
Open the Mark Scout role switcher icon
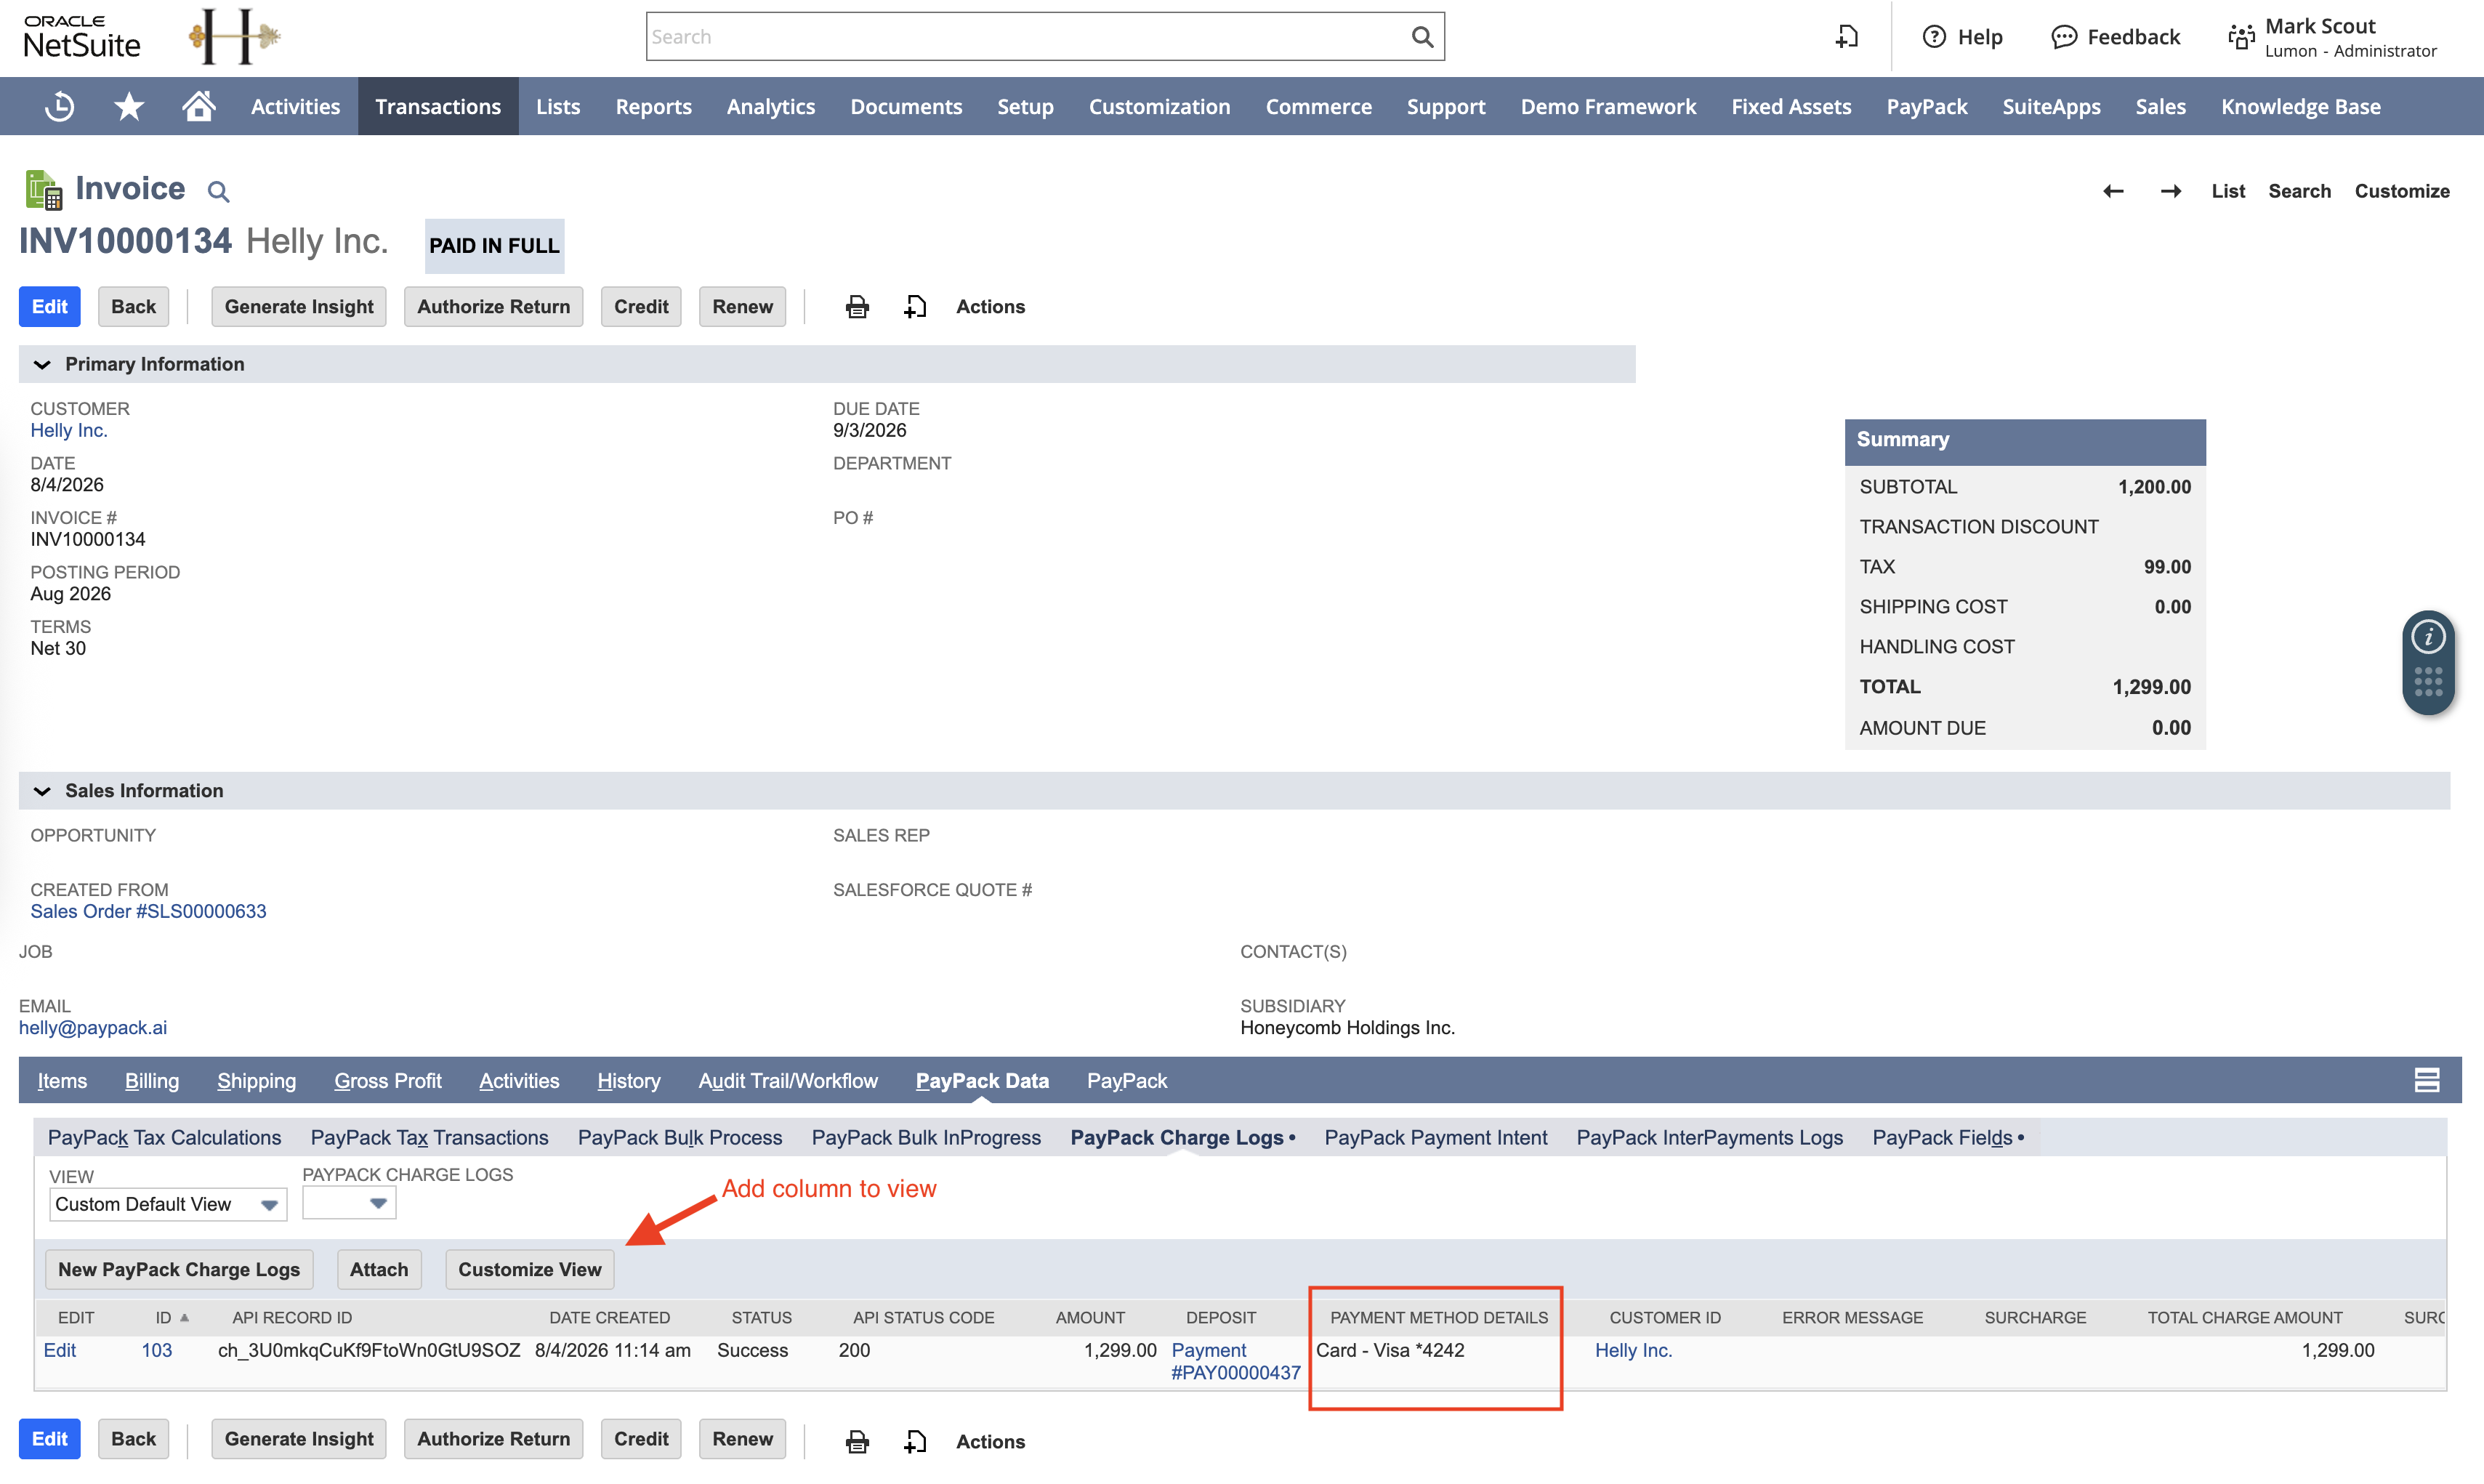(2241, 37)
